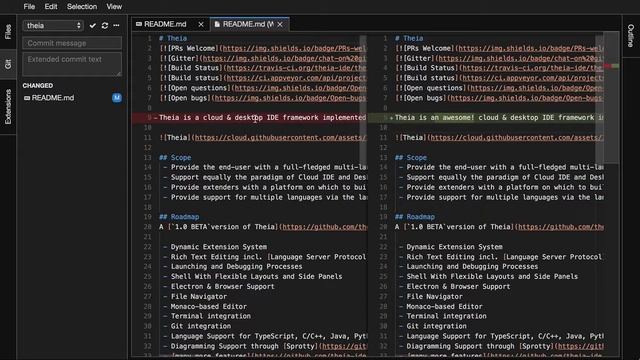The image size is (640, 360).
Task: Click the removed line 9 in the left diff pane
Action: pyautogui.click(x=249, y=118)
